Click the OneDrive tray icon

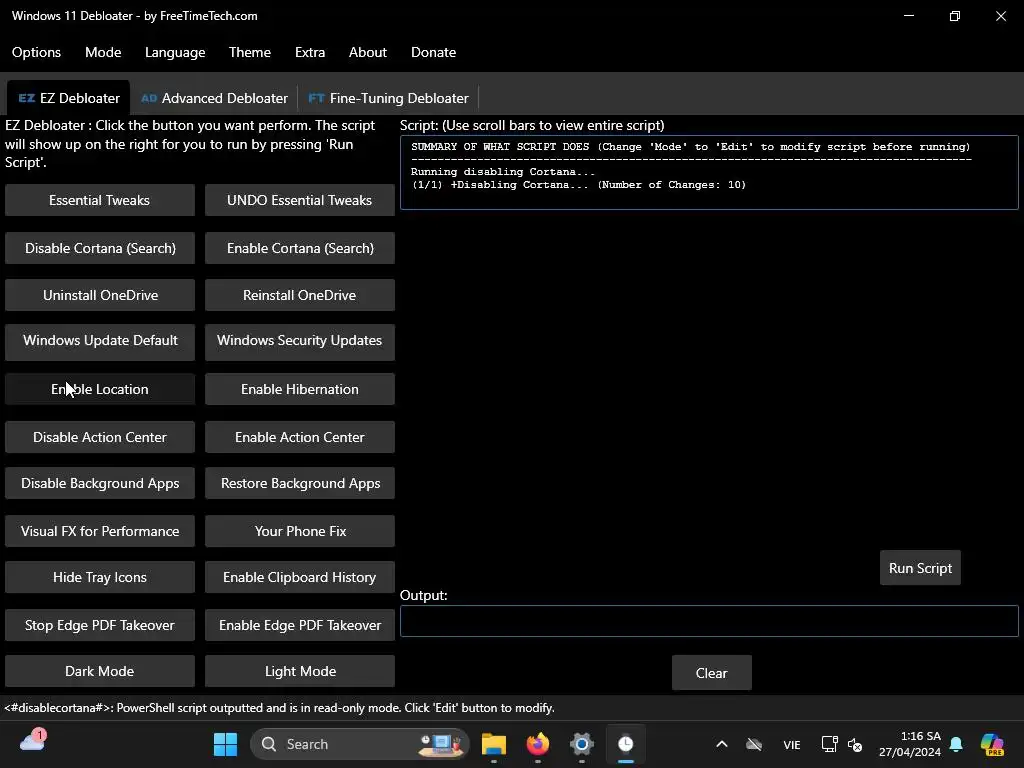[x=754, y=744]
